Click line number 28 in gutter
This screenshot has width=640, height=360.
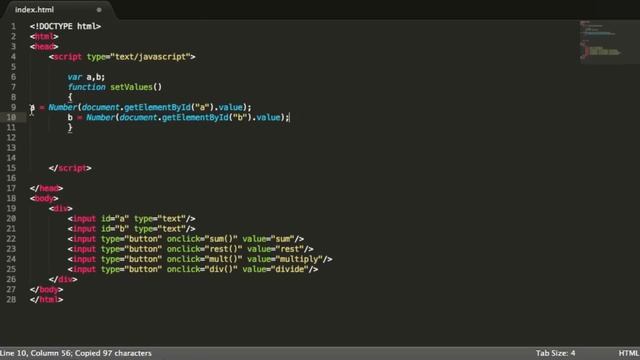[x=11, y=300]
